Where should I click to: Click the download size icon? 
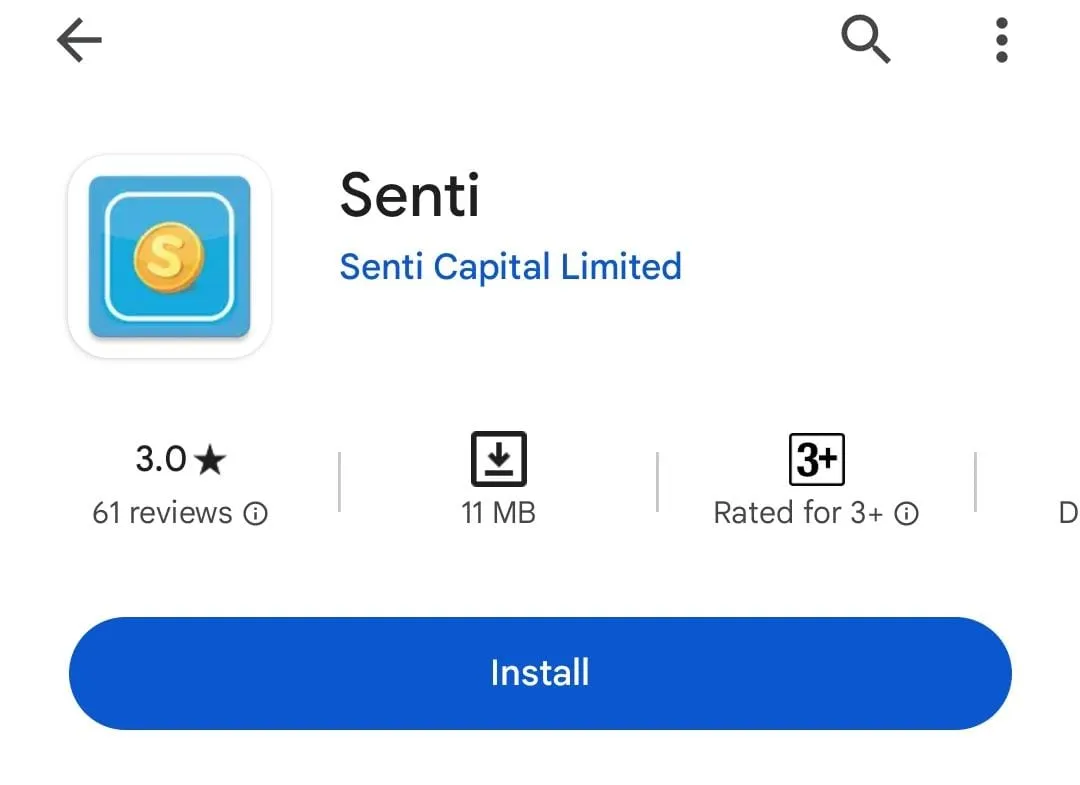(x=498, y=459)
